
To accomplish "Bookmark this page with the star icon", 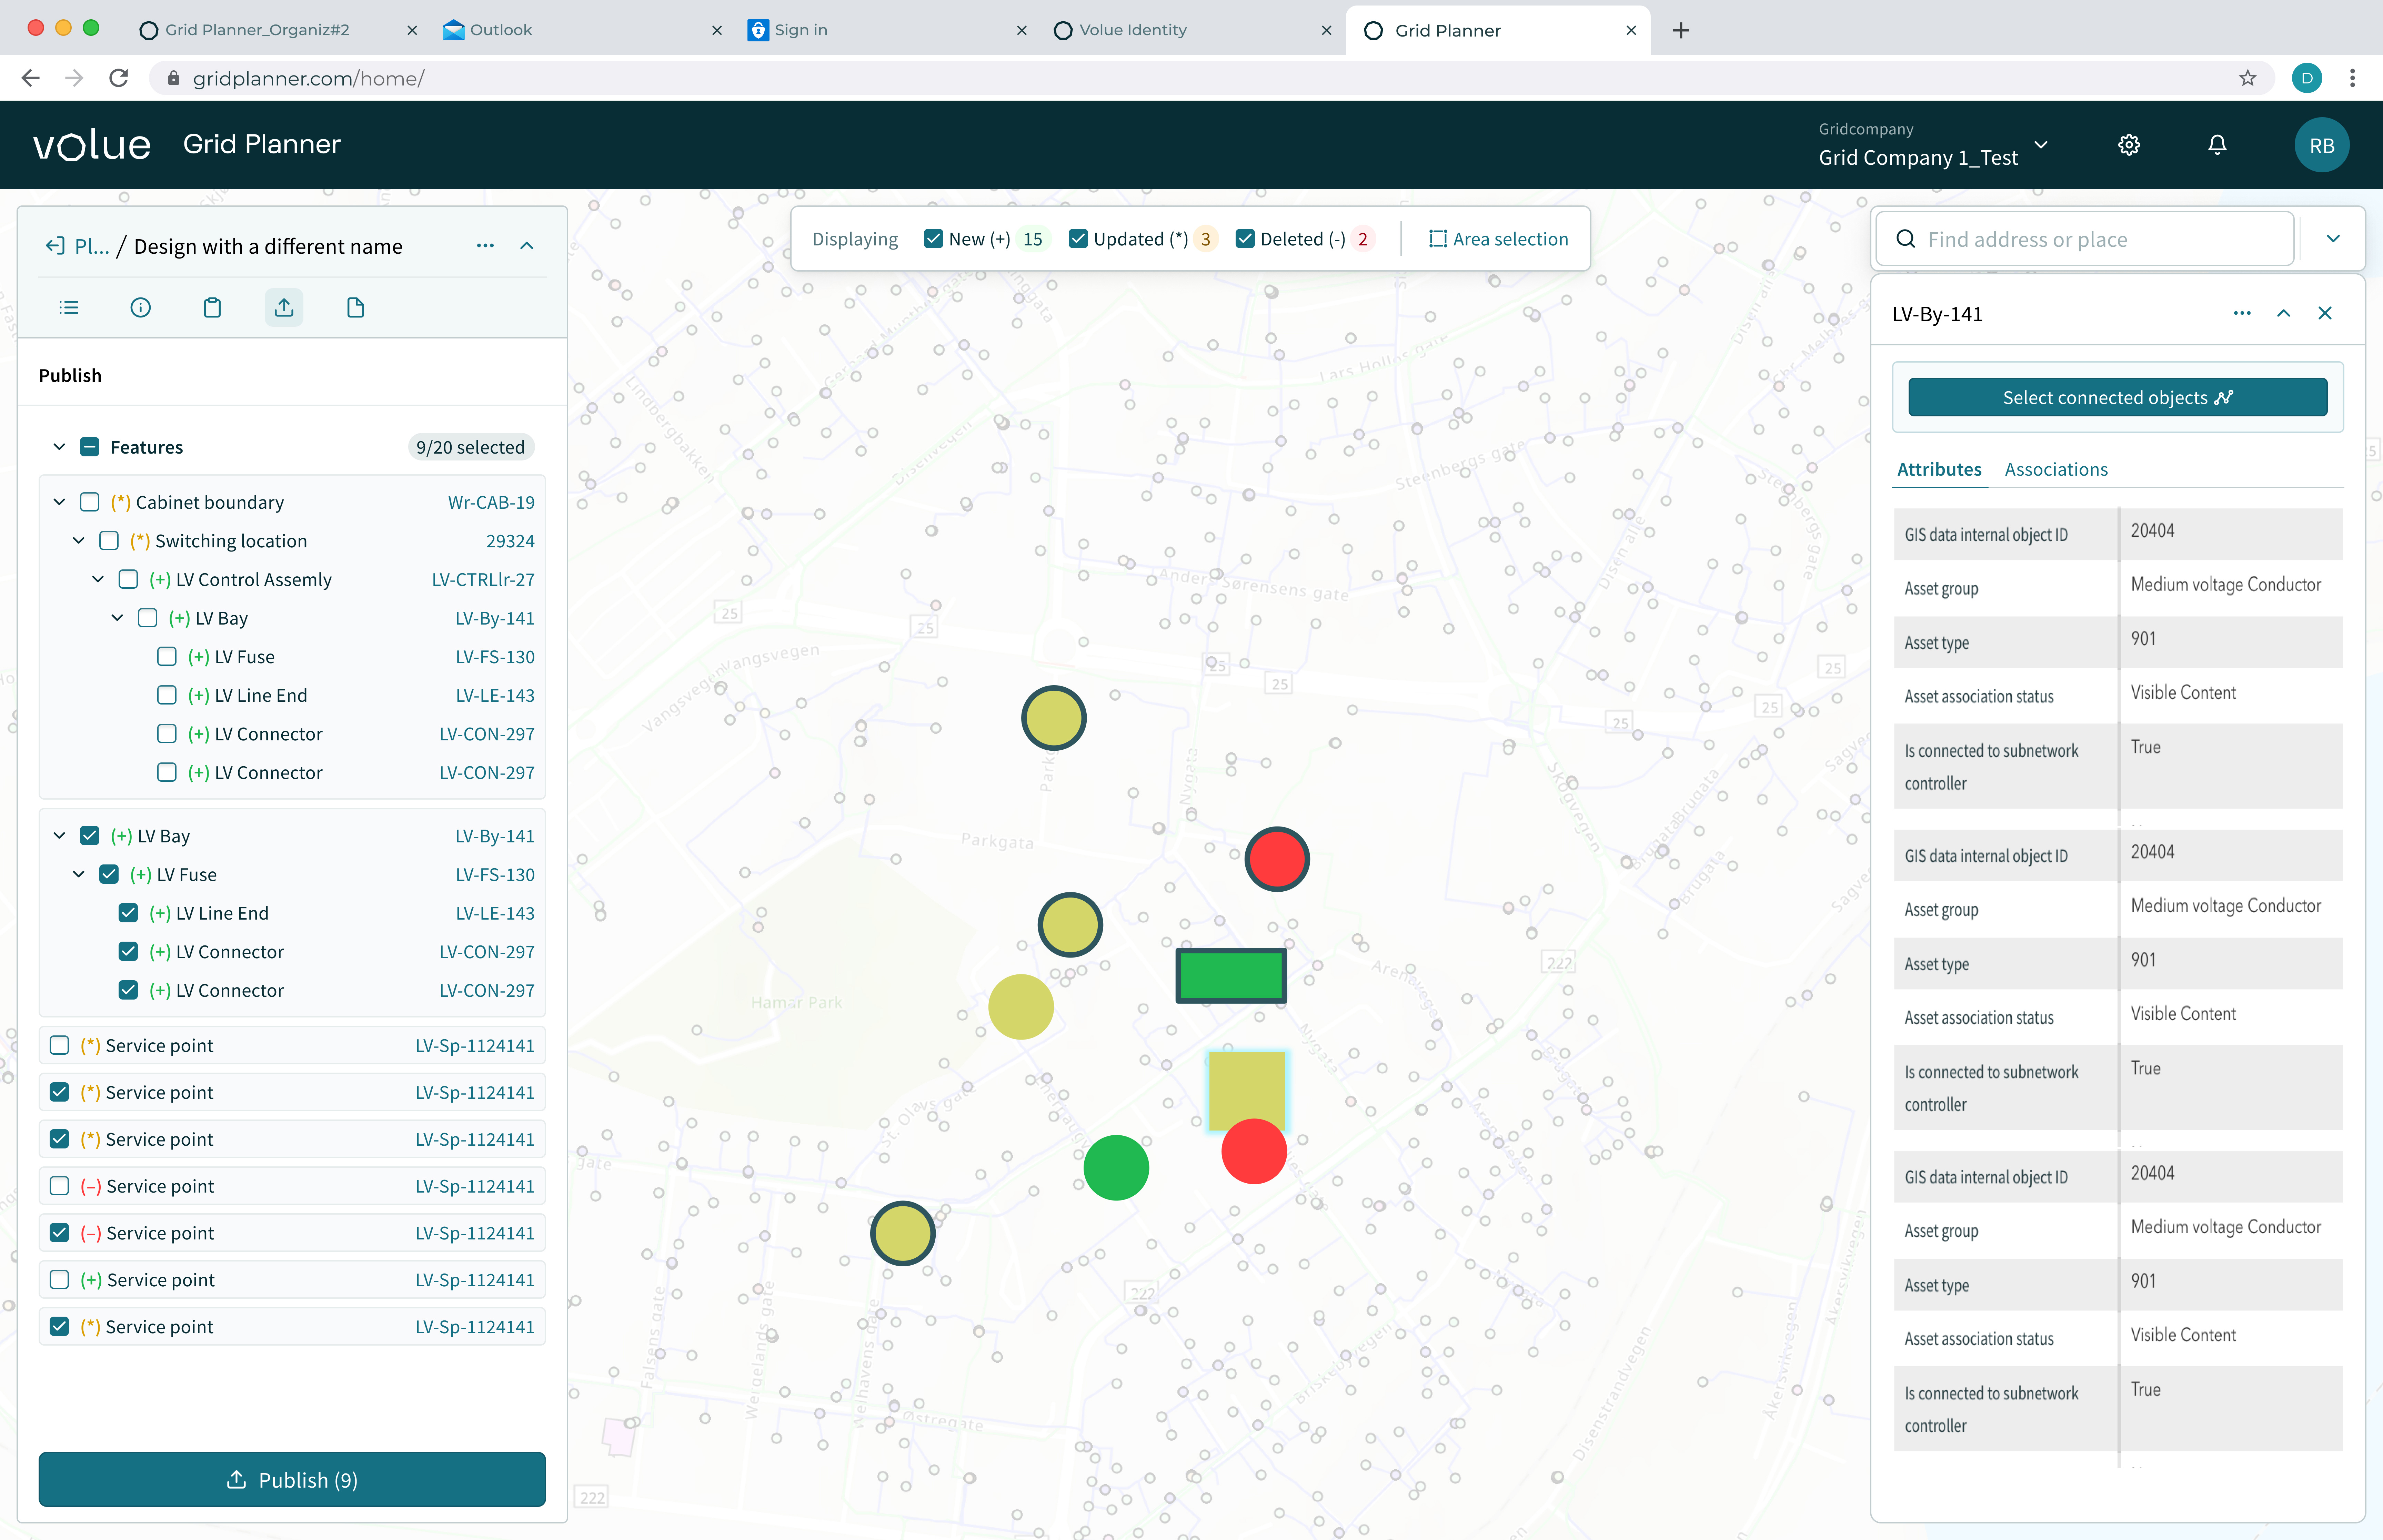I will 2248,78.
